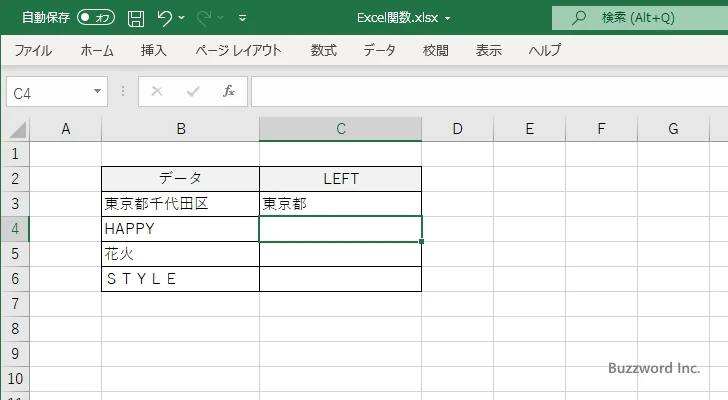
Task: Switch to the 校閲 tab
Action: tap(436, 50)
